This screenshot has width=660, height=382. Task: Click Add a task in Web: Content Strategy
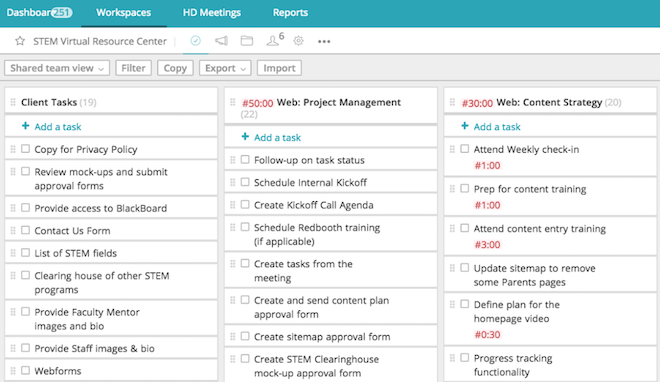pyautogui.click(x=497, y=127)
